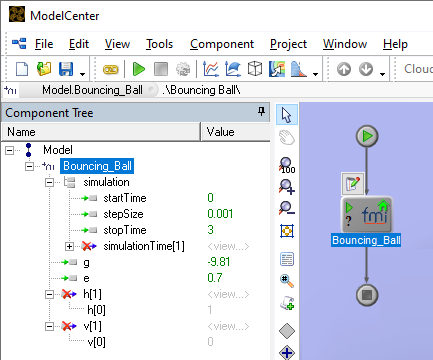Open the <view...> link for h[1]
This screenshot has width=433, height=360.
pyautogui.click(x=228, y=294)
